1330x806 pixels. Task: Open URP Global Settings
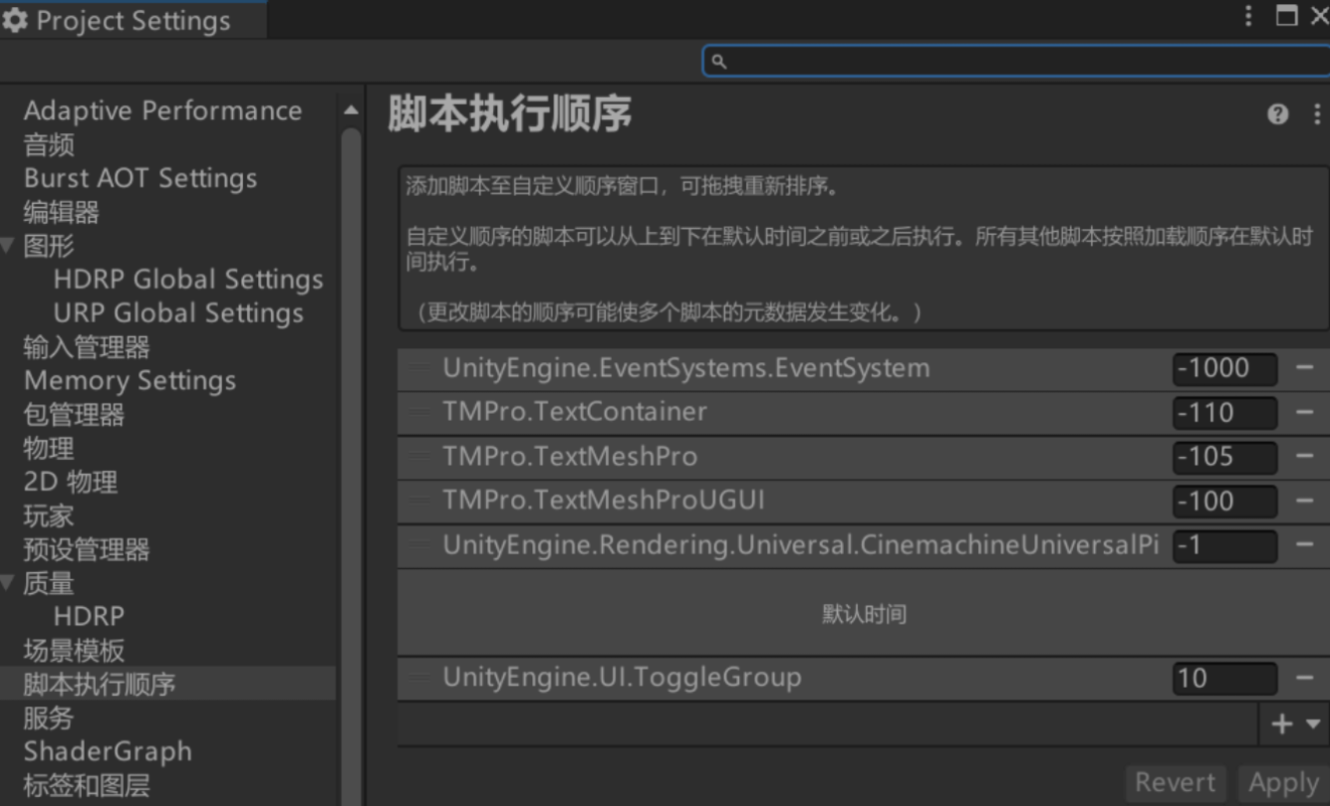[178, 313]
